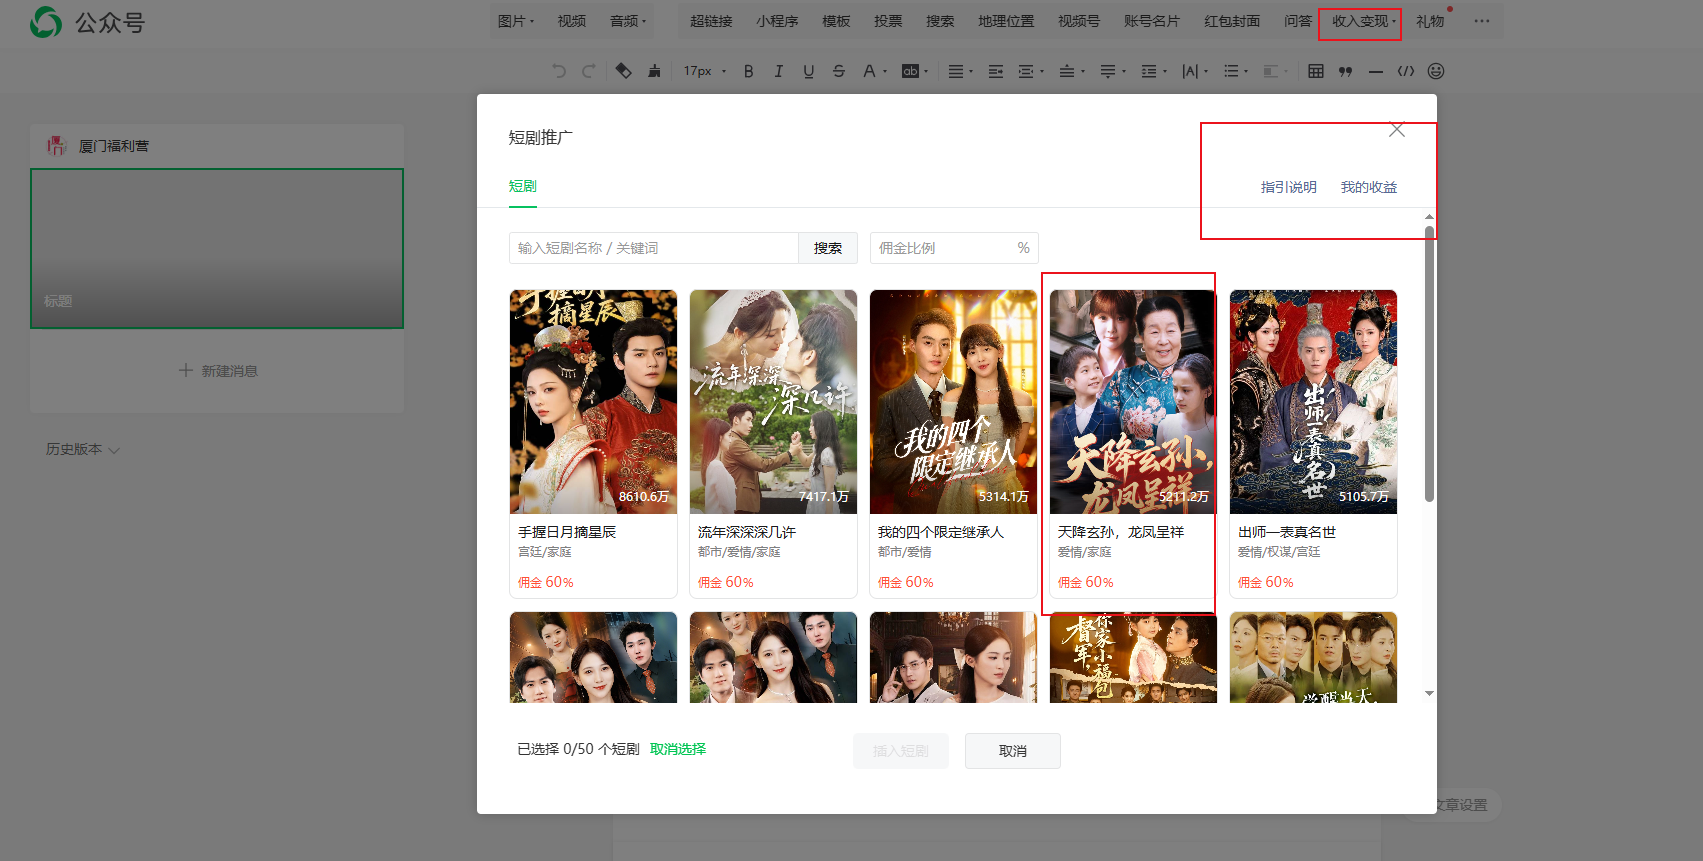Screen dimensions: 1703x861
Task: Toggle bold formatting
Action: click(x=748, y=71)
